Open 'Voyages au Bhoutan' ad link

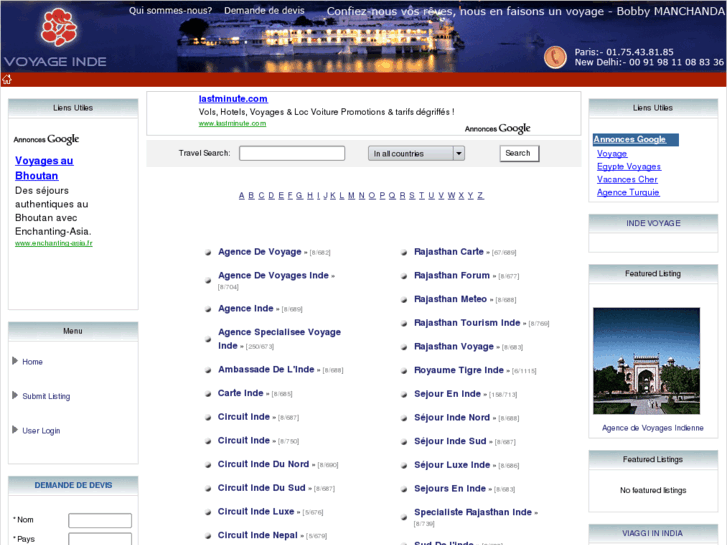tap(44, 168)
